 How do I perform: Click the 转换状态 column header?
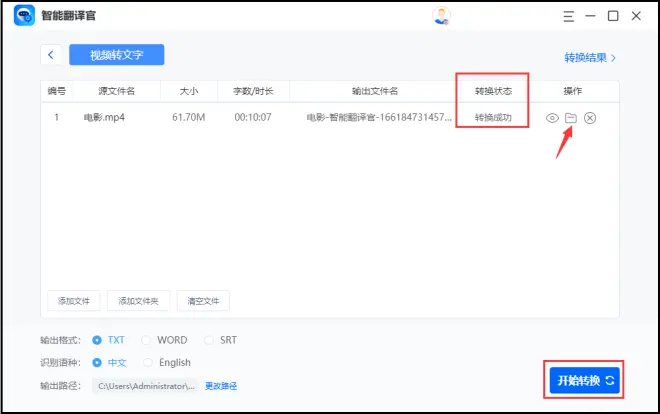click(493, 91)
